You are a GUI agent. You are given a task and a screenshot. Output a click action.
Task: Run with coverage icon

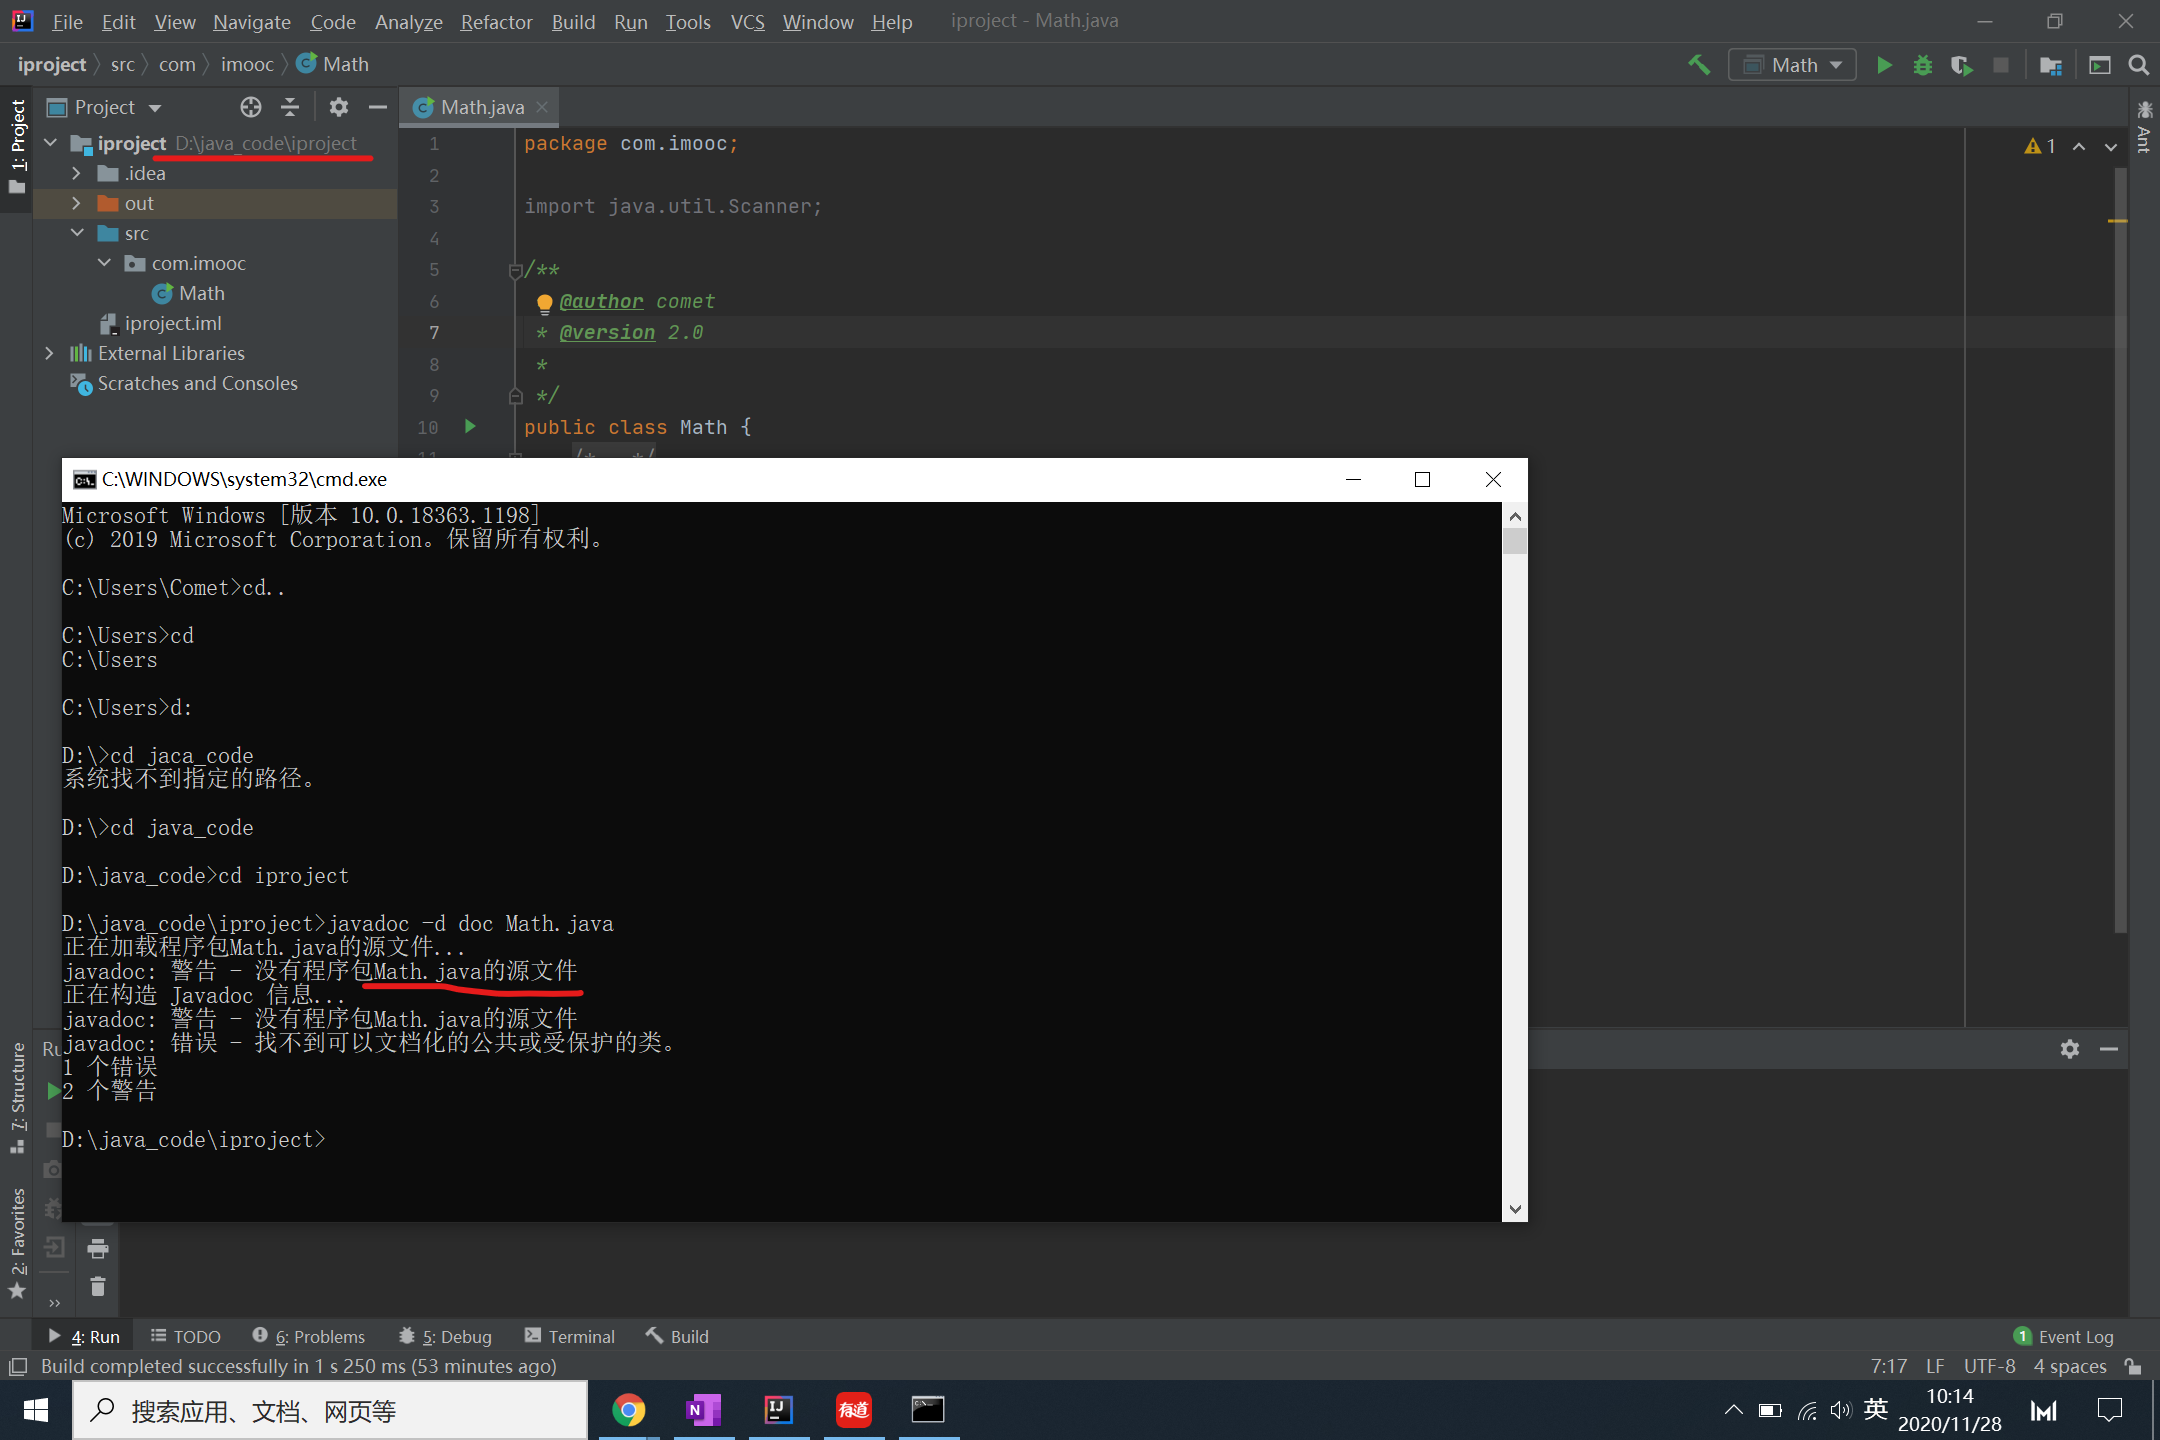pos(1961,65)
